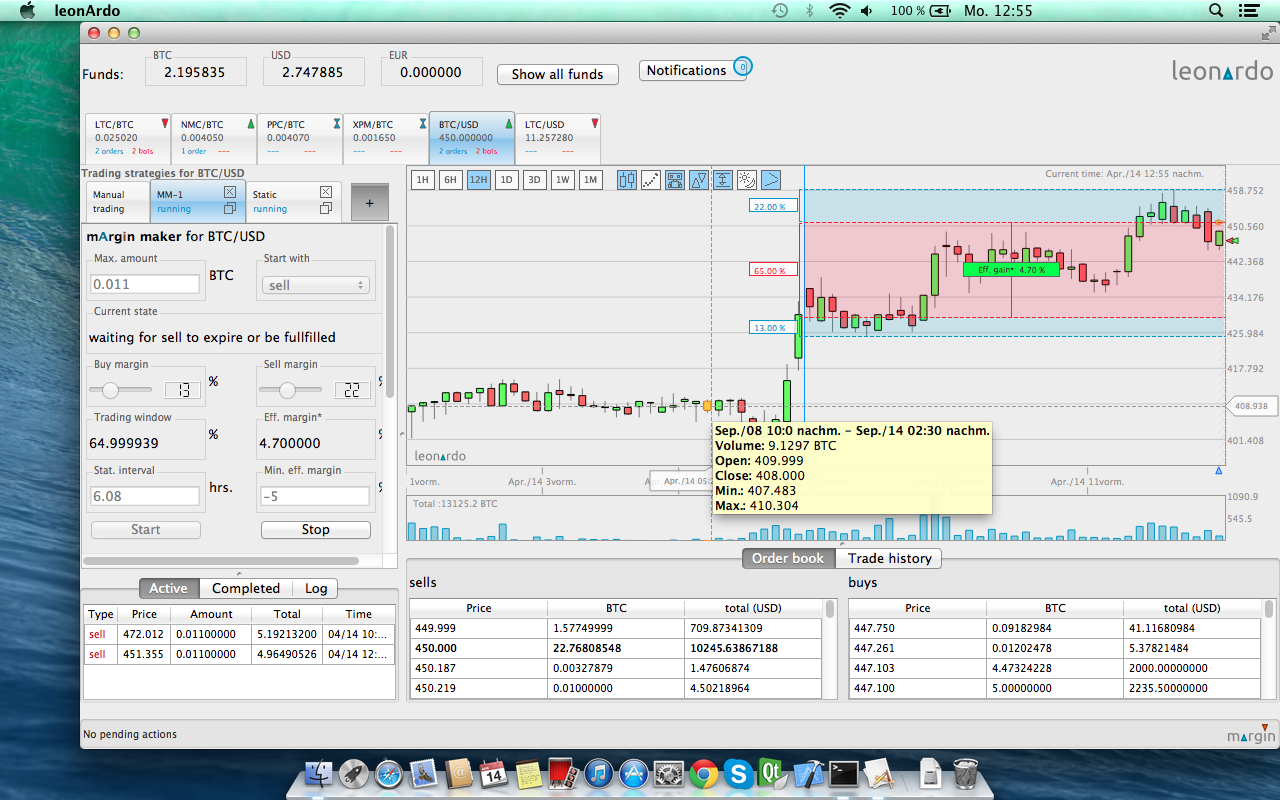The width and height of the screenshot is (1280, 800).
Task: Toggle the robot bots overlay icon
Action: [x=675, y=180]
